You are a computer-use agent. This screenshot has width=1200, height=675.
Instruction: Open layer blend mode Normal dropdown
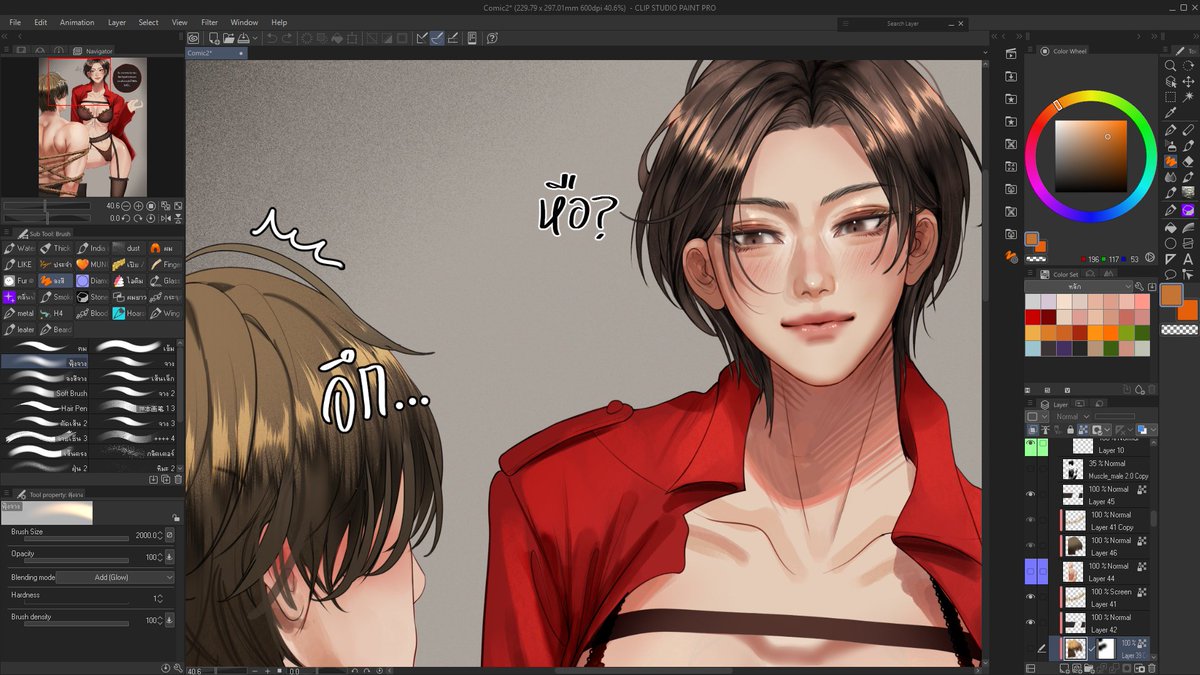coord(1073,416)
